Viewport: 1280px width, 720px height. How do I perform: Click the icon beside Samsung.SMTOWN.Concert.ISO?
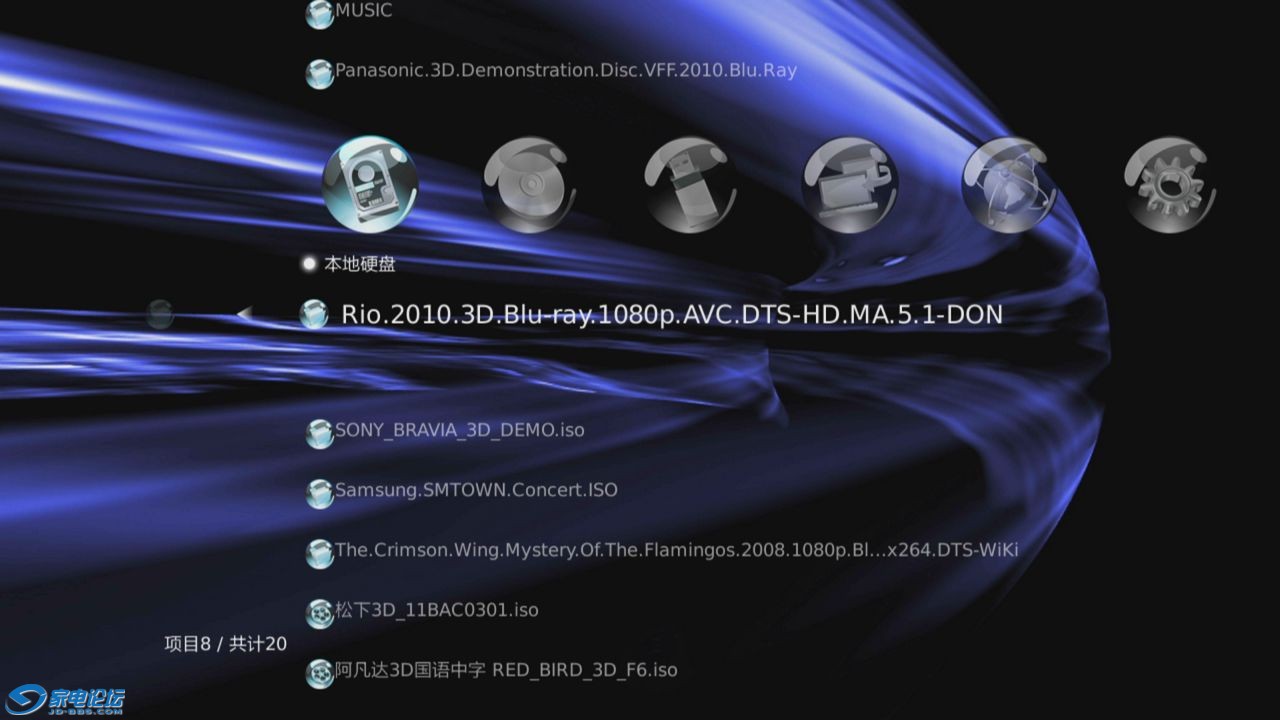[319, 493]
